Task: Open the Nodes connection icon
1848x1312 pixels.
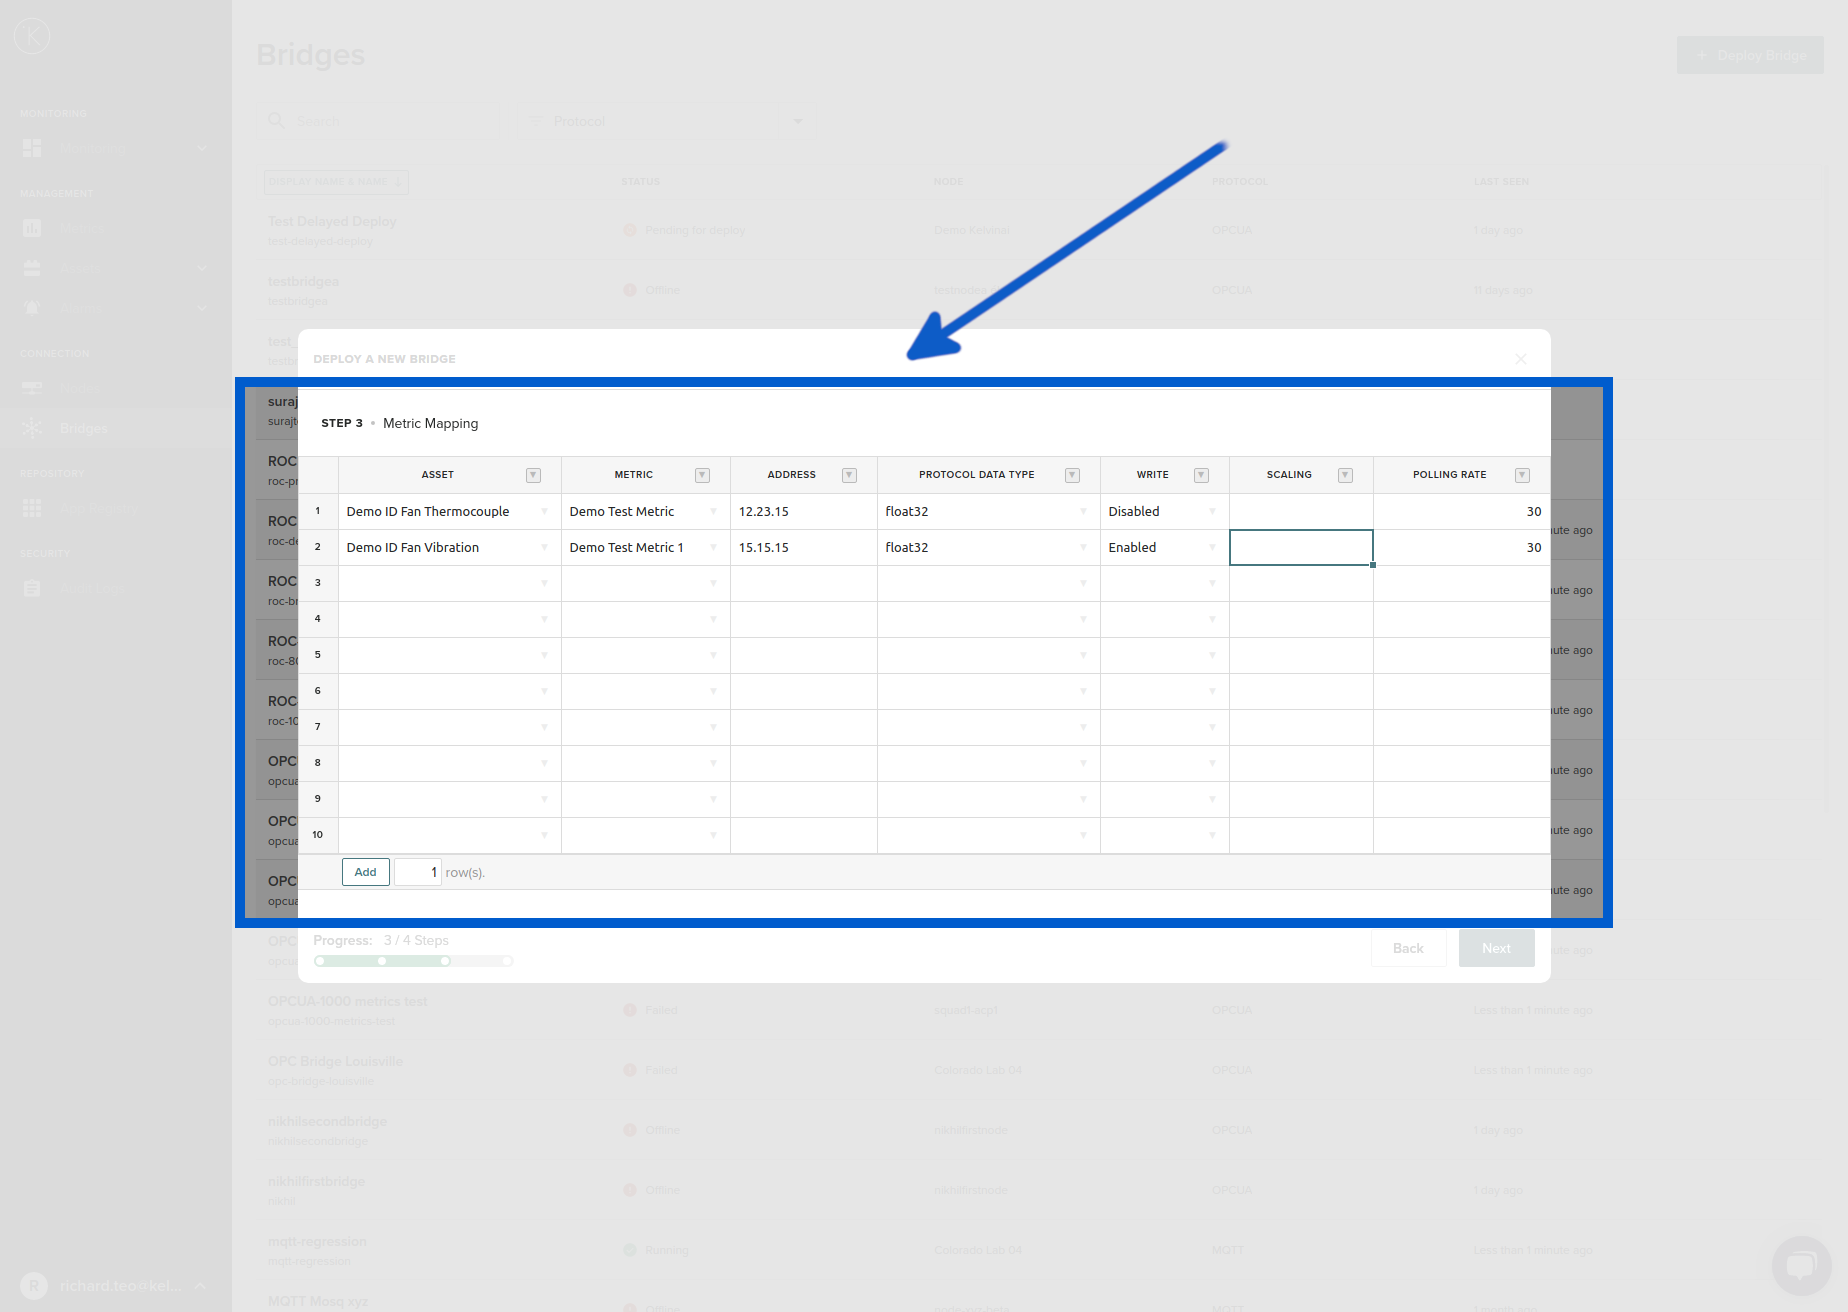Action: point(33,388)
